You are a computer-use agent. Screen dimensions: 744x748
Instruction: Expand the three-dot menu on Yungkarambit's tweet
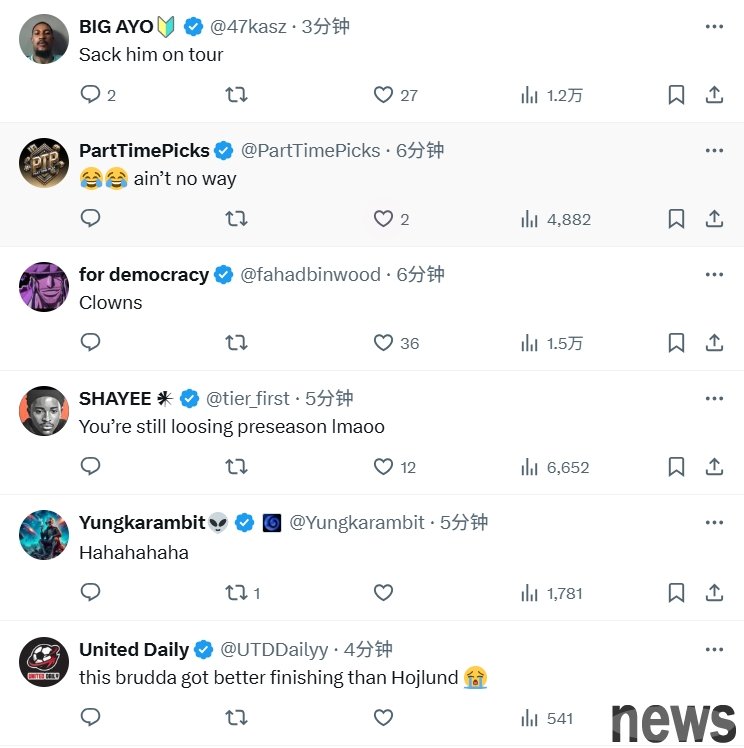click(714, 523)
